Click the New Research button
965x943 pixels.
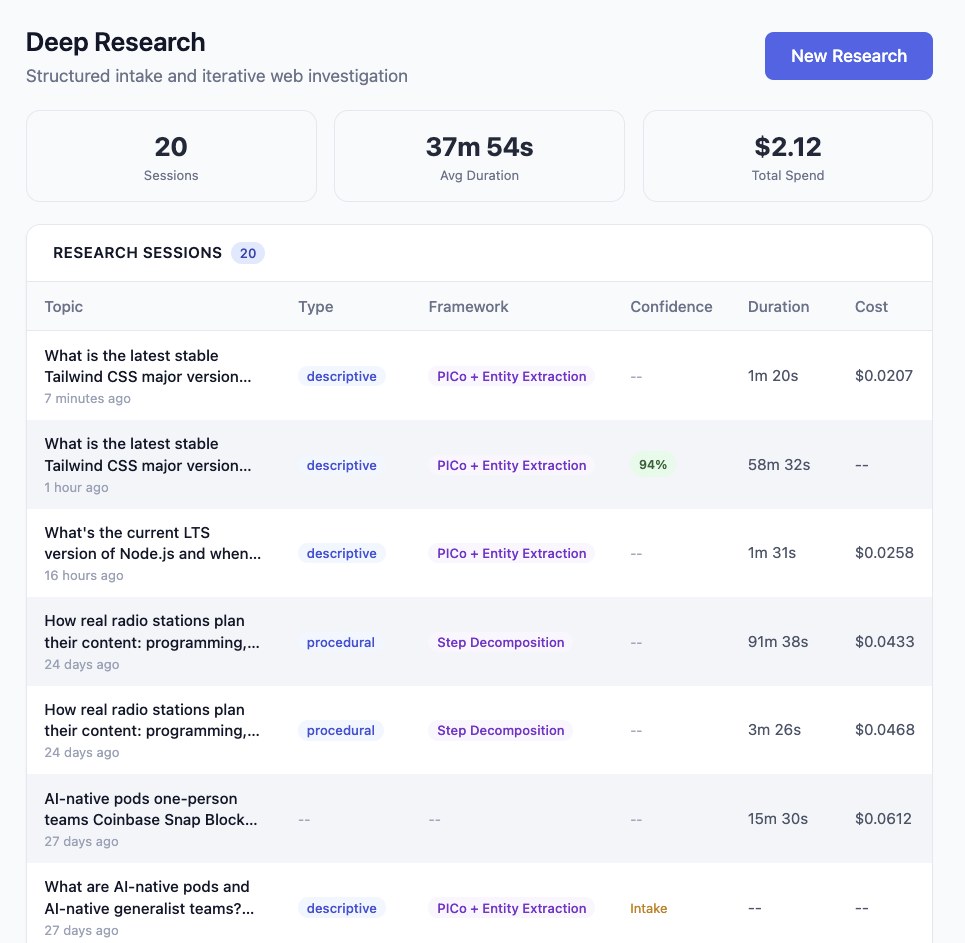point(849,56)
